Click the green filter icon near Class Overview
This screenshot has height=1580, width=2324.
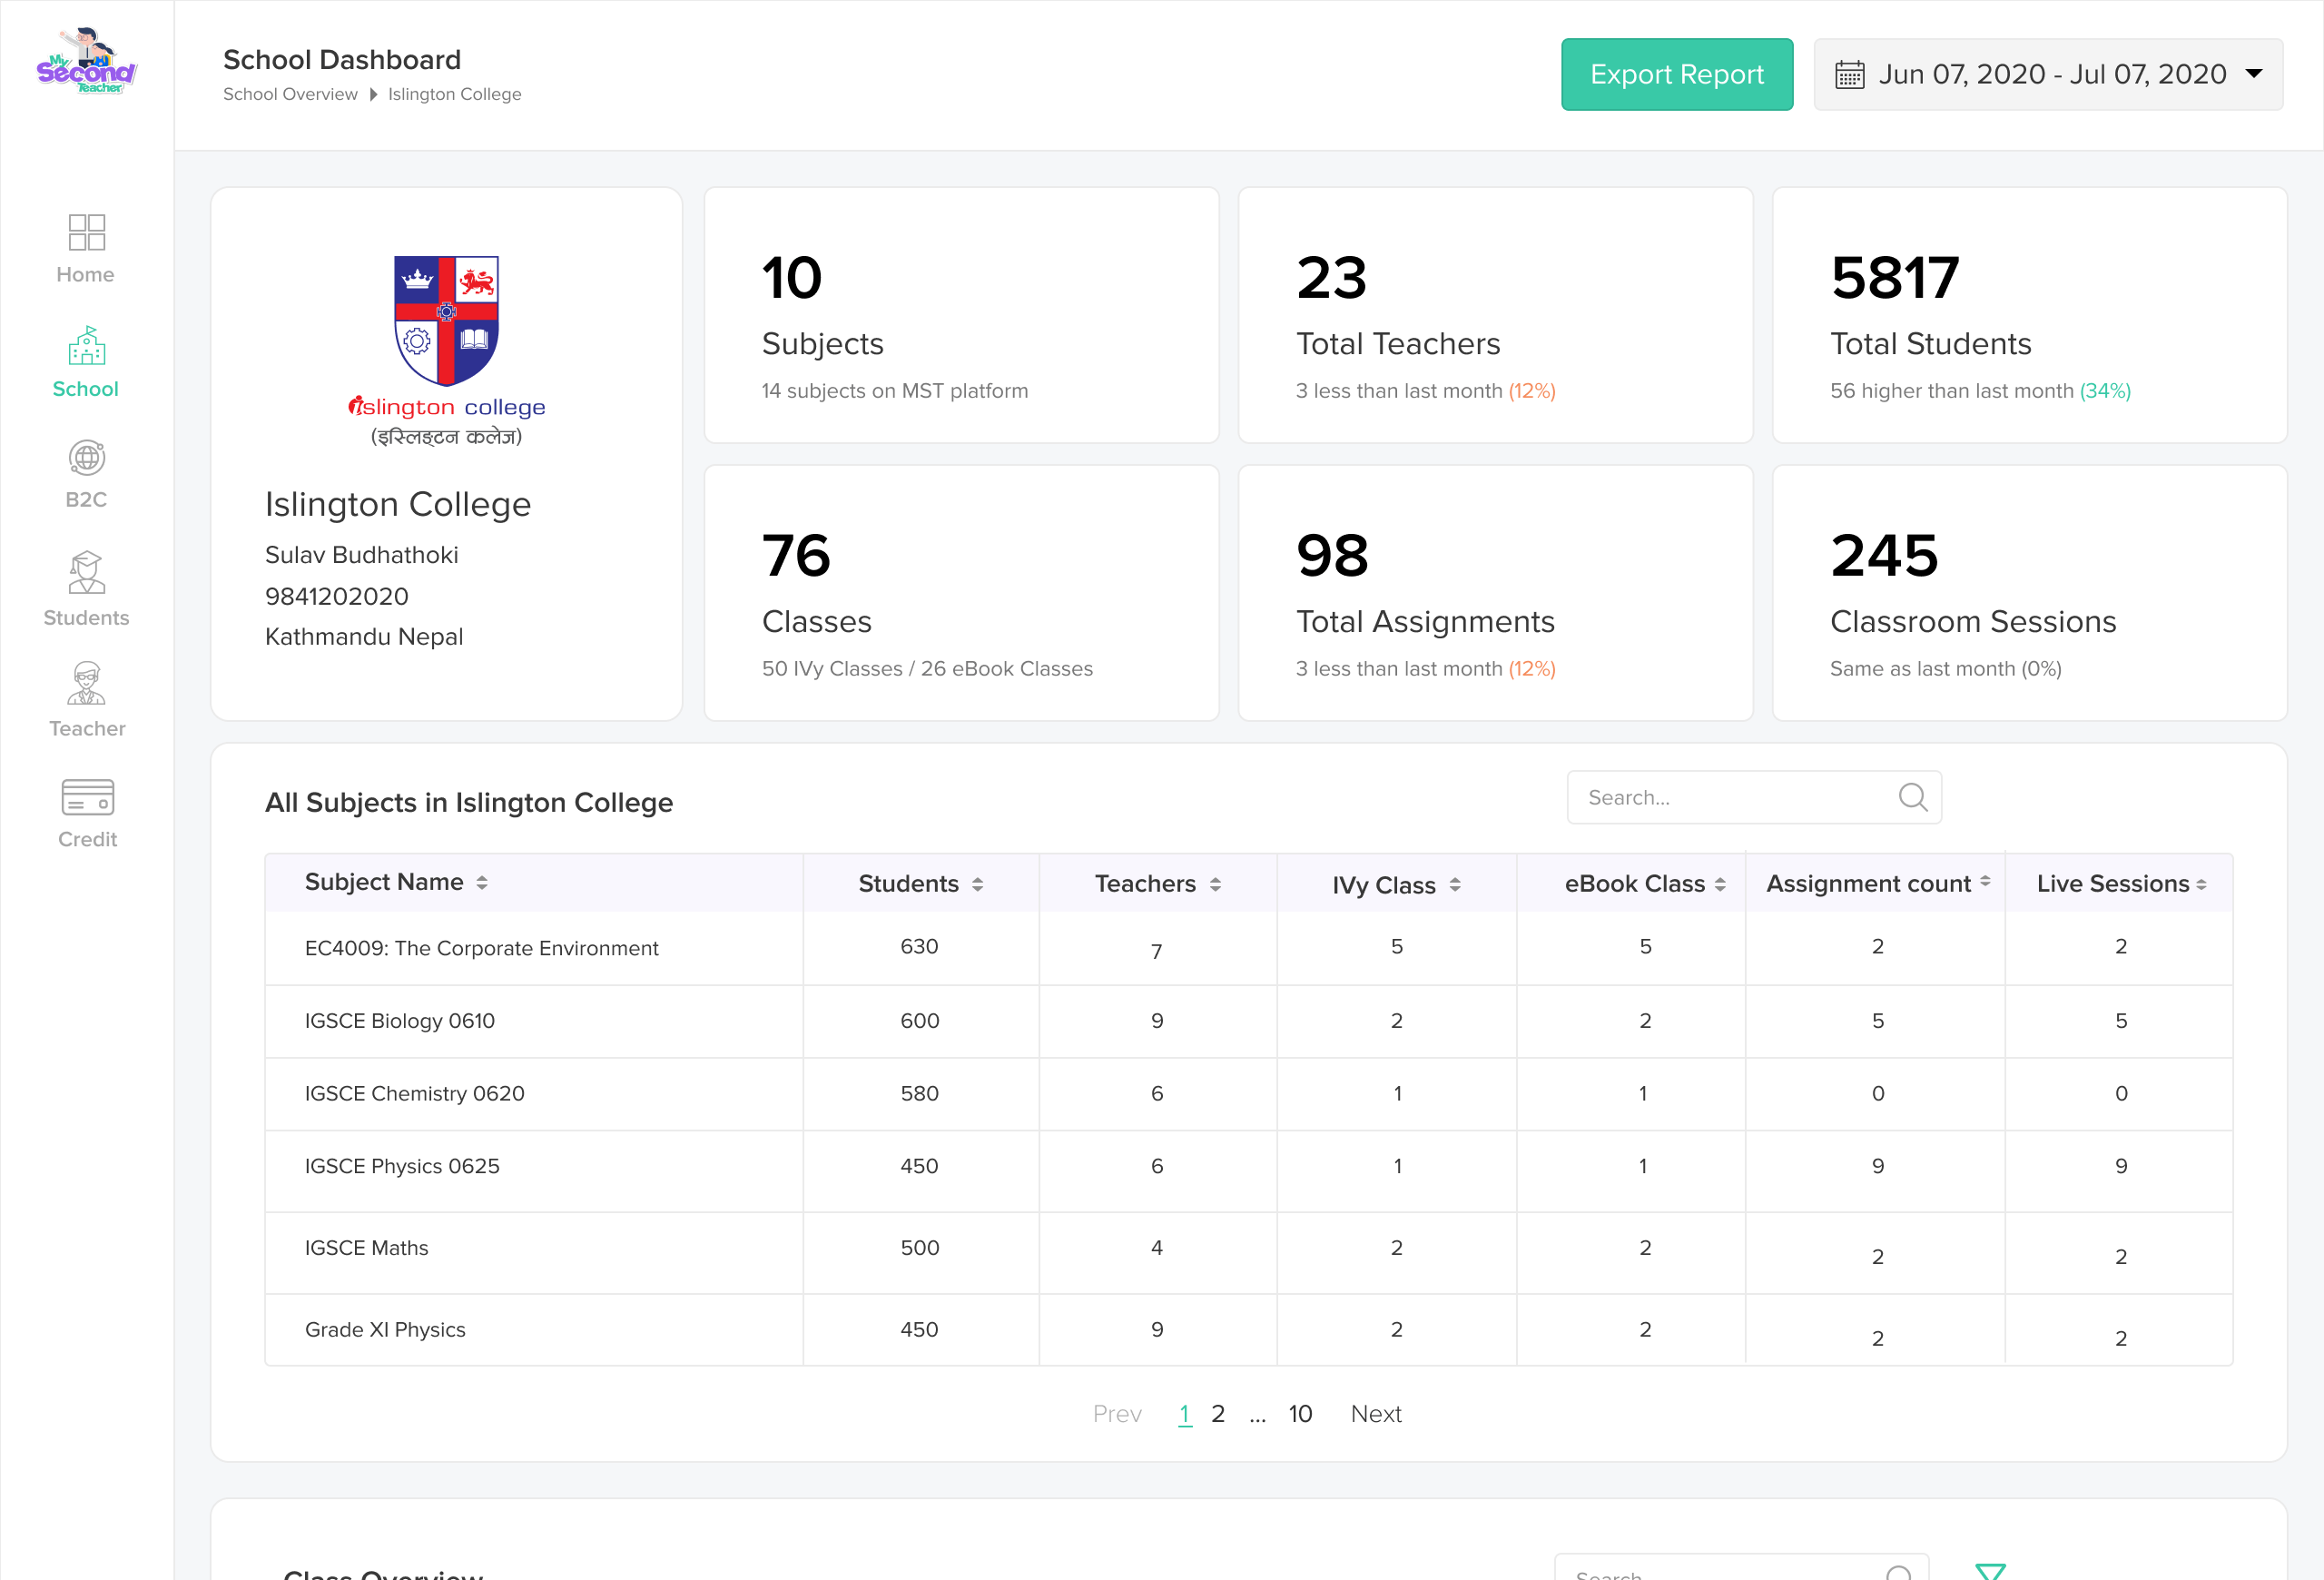tap(1990, 1571)
